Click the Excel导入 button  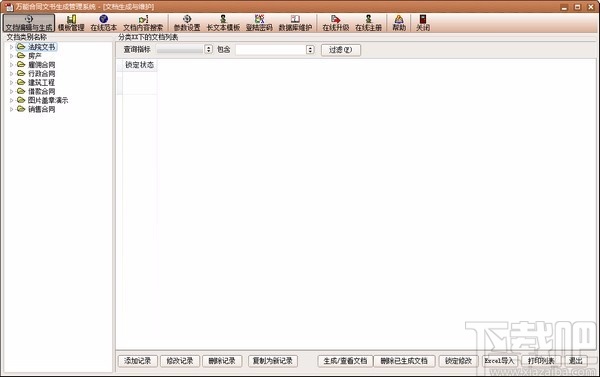499,361
